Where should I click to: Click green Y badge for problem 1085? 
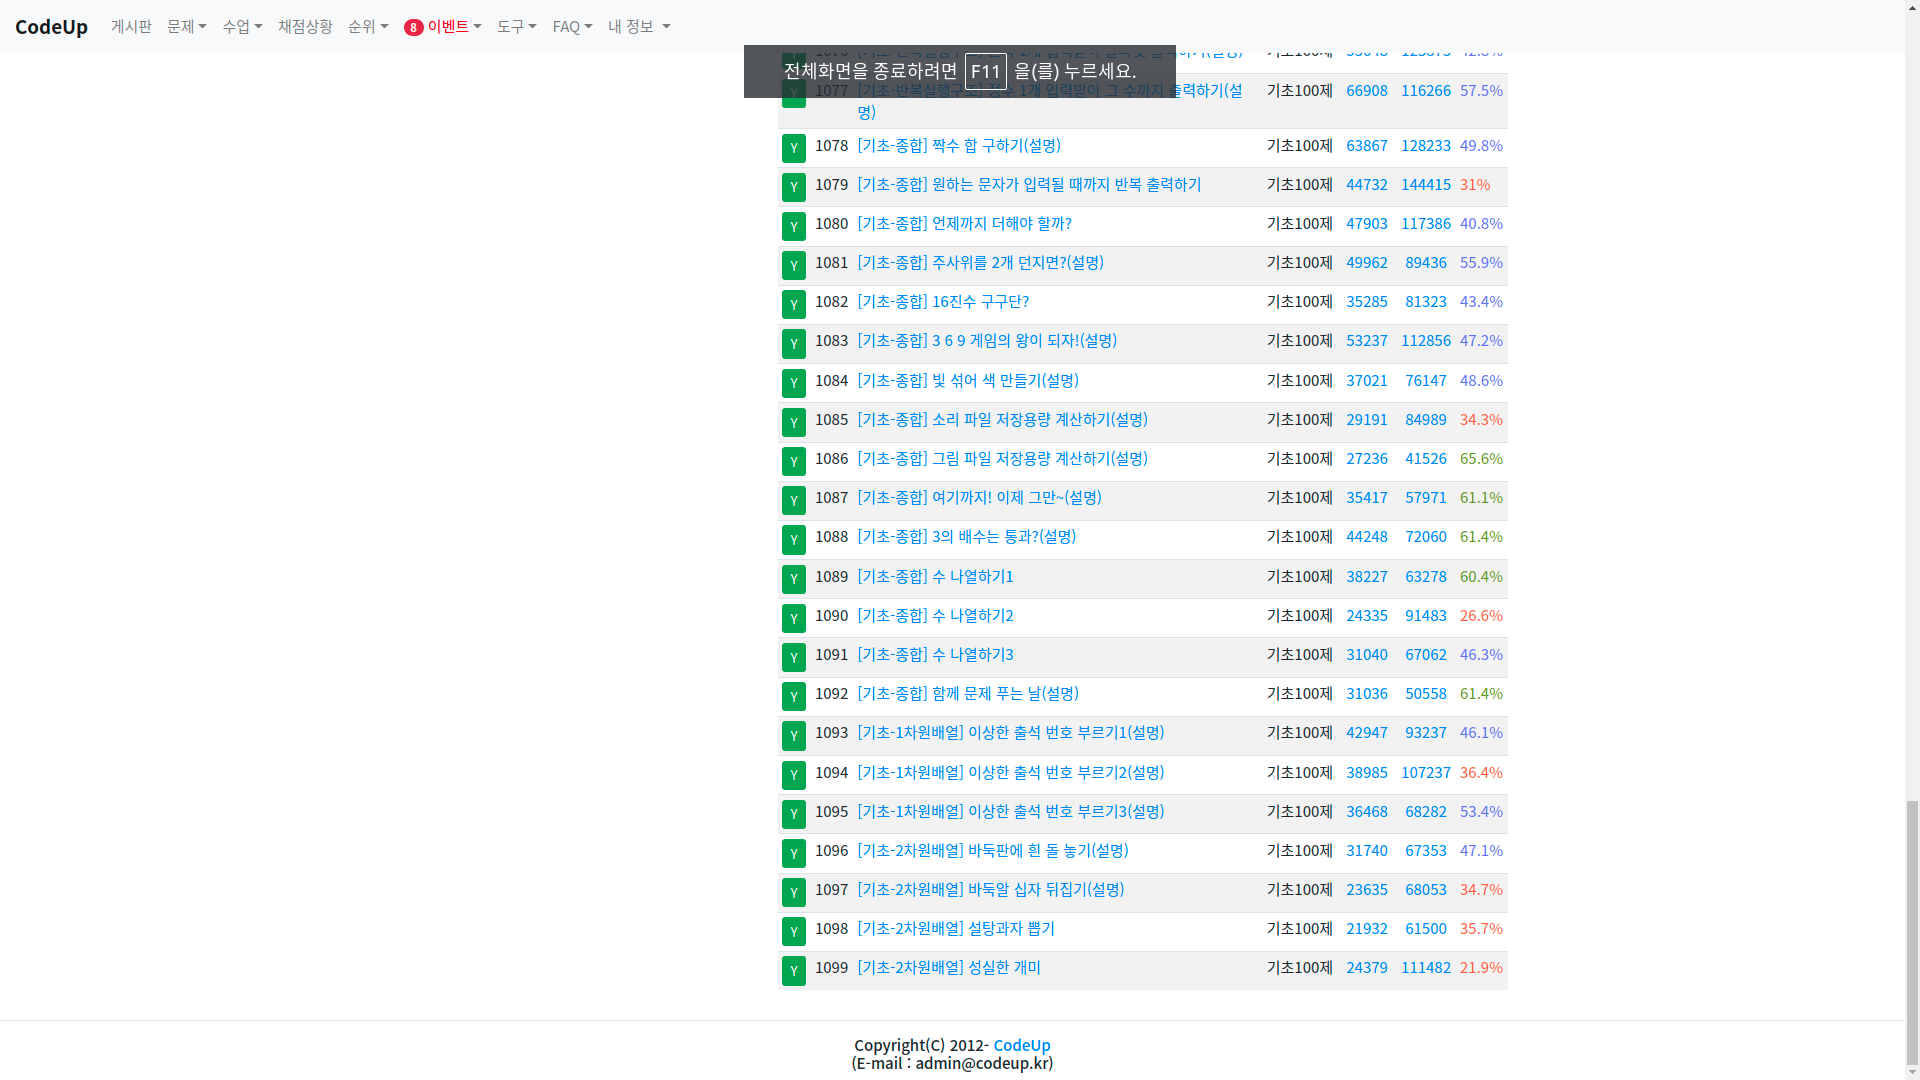793,422
